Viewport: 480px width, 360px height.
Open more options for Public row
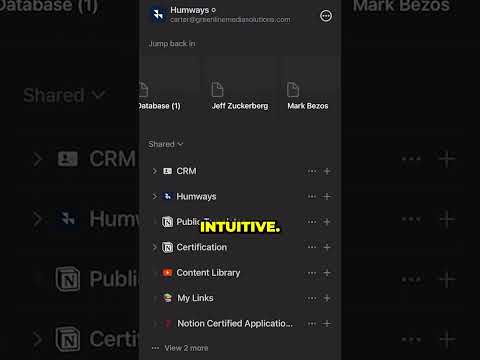point(312,222)
